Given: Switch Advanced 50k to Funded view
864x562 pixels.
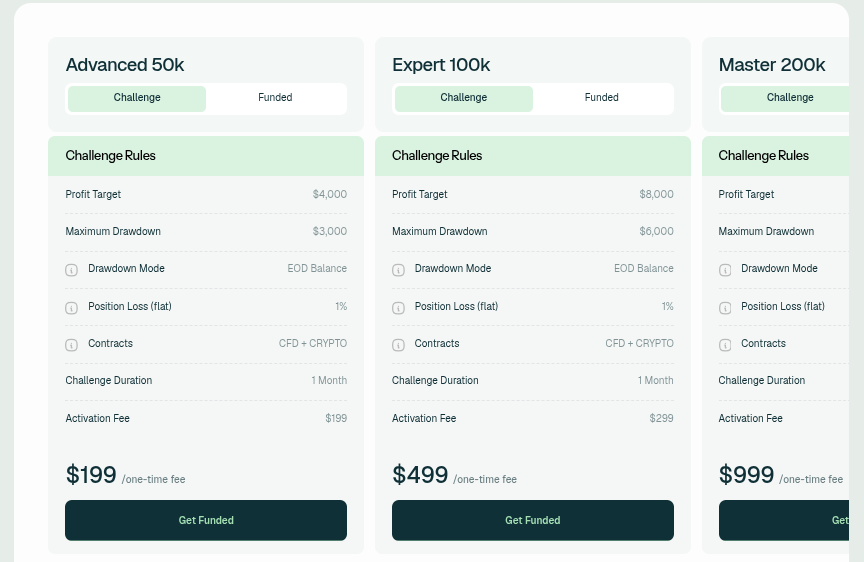Looking at the screenshot, I should pyautogui.click(x=276, y=99).
